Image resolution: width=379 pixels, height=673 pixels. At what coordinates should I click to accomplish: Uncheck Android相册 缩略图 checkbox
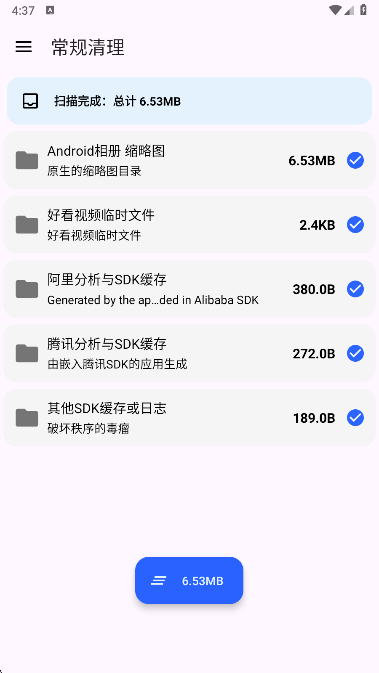coord(355,160)
